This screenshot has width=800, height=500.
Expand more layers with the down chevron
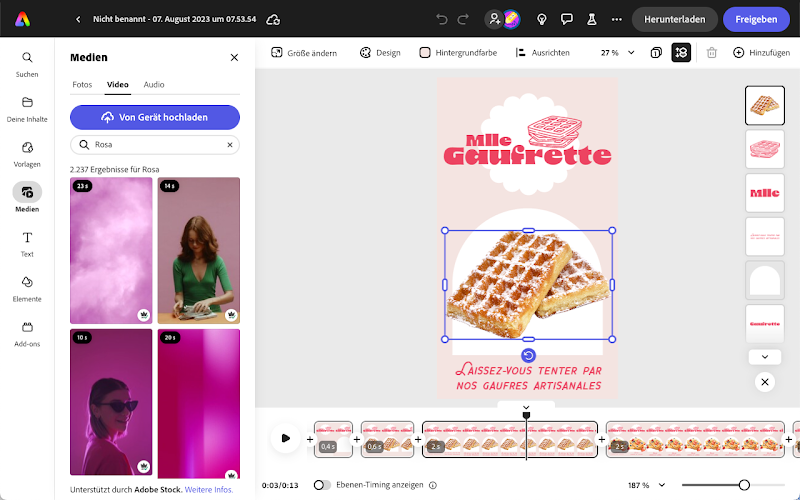pos(765,357)
